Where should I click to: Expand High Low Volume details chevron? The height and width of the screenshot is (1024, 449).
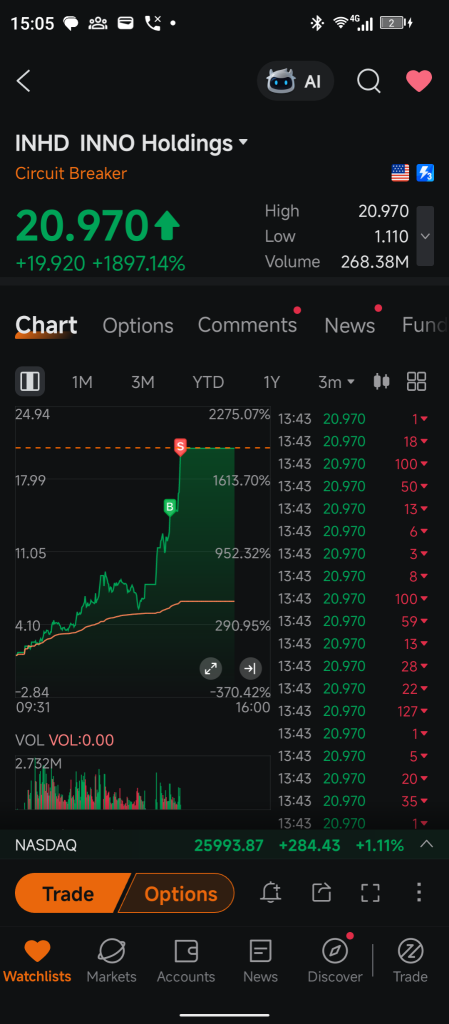(x=426, y=236)
